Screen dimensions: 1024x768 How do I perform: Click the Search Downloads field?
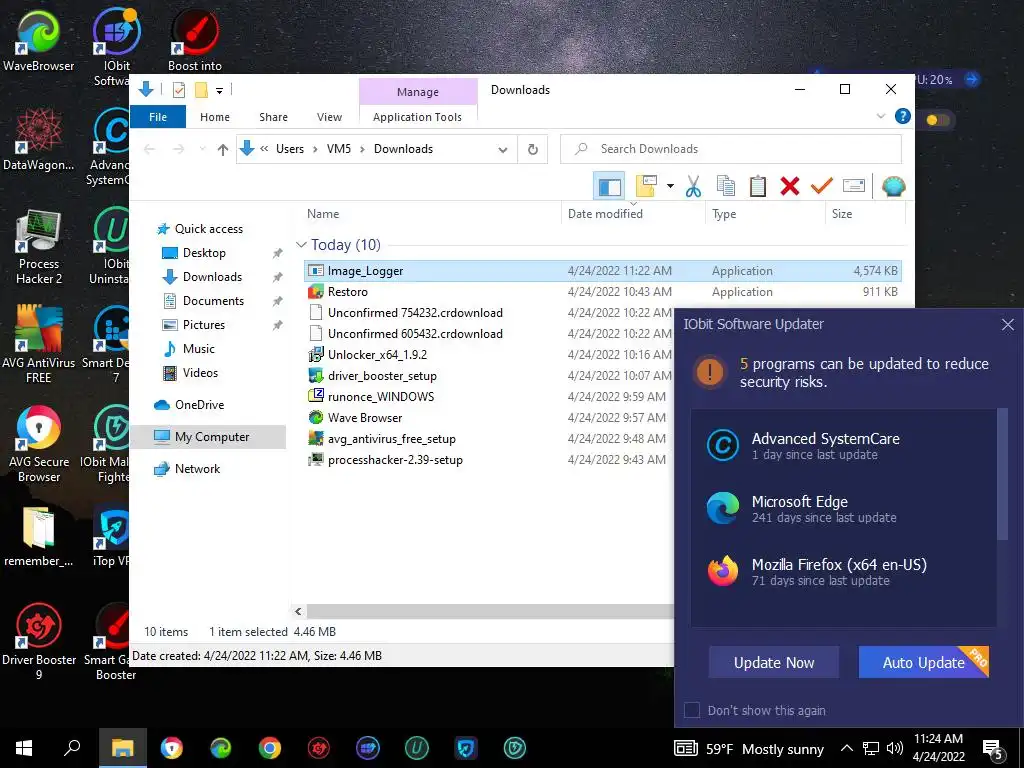[x=731, y=149]
